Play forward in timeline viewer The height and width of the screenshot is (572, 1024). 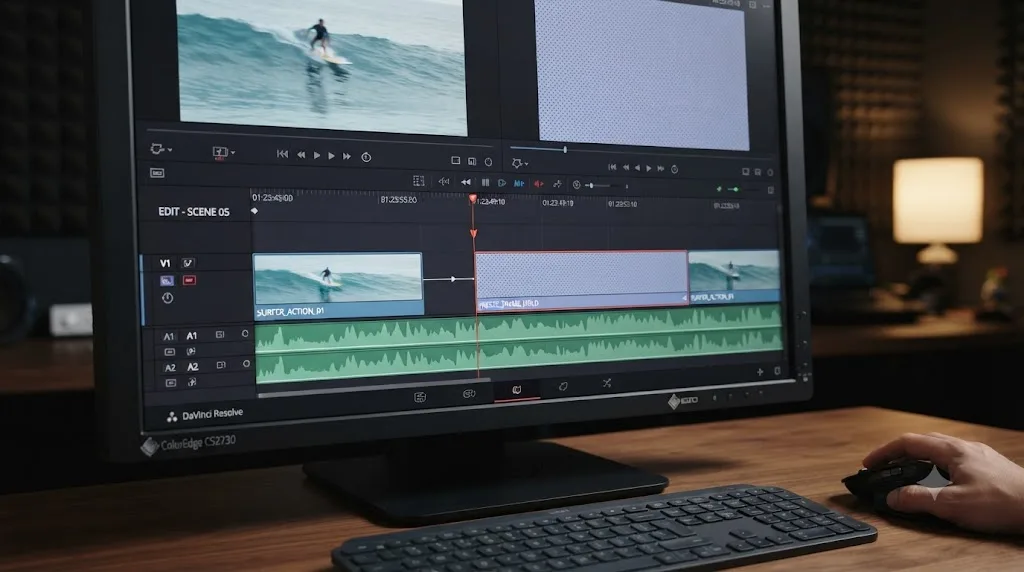click(648, 168)
